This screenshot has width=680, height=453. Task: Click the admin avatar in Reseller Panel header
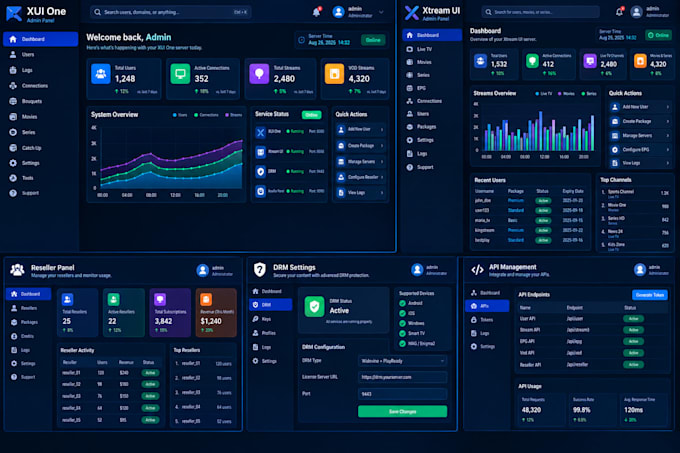tap(203, 270)
